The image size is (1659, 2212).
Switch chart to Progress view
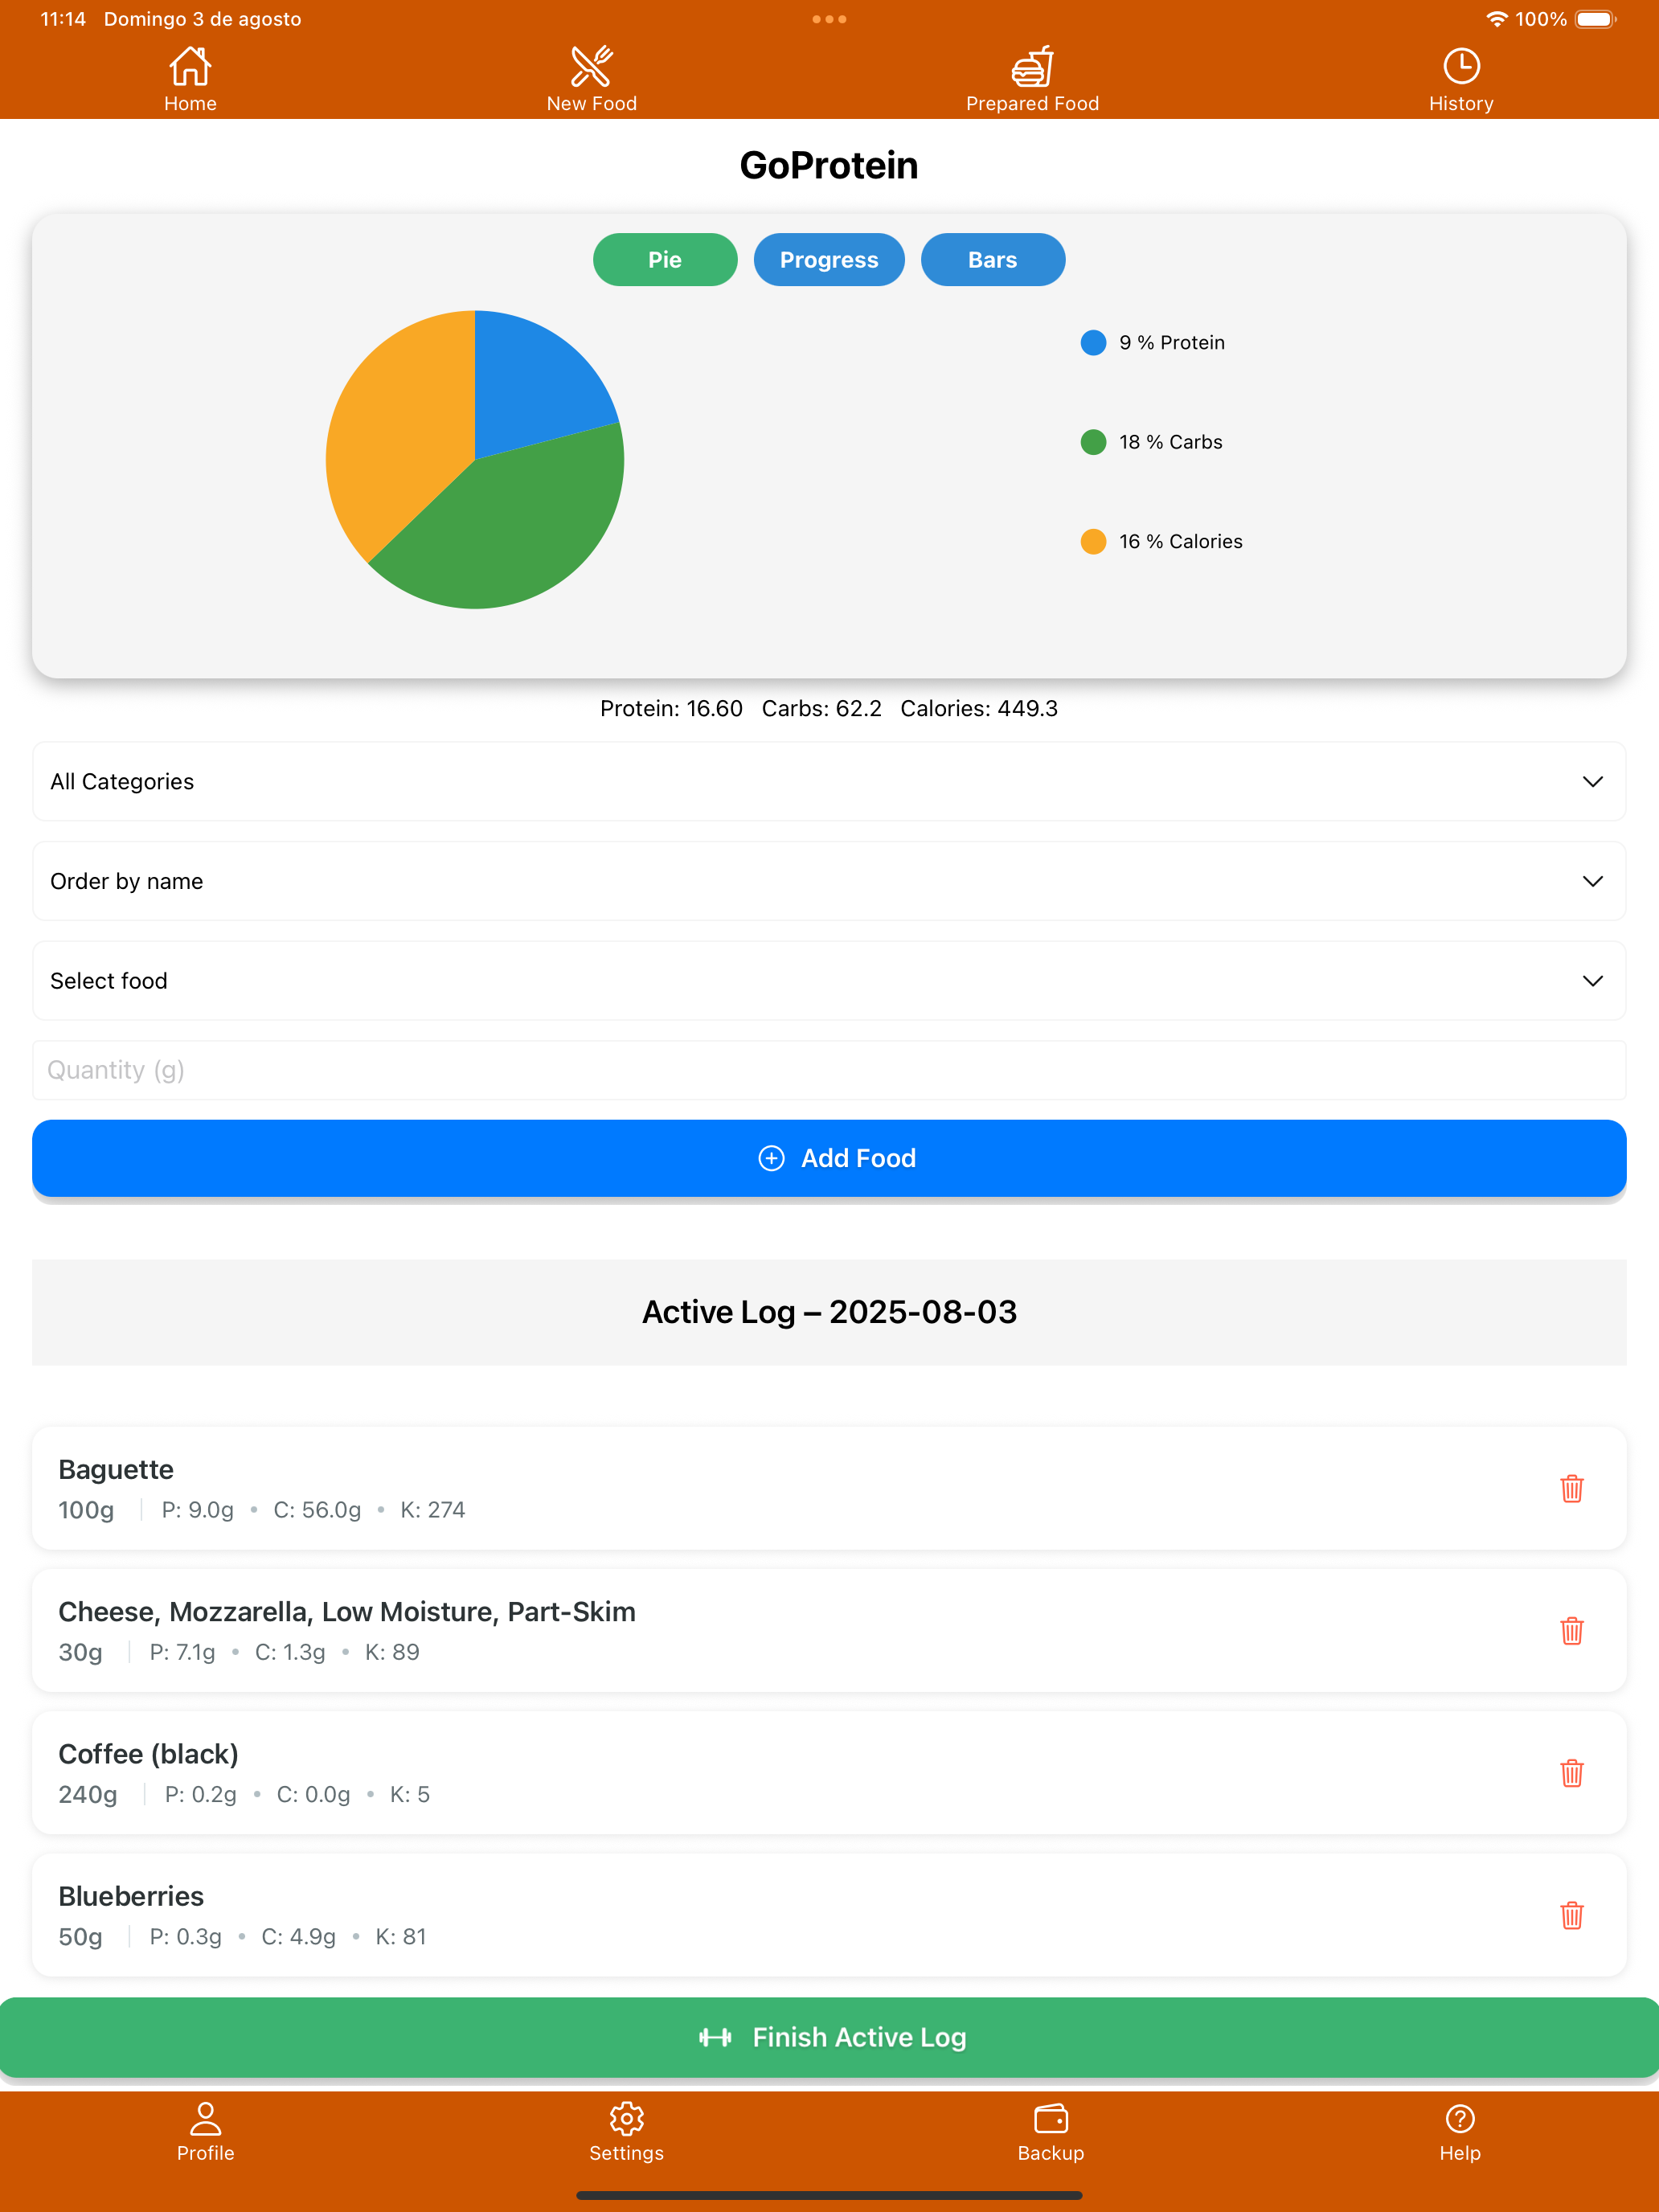point(829,260)
